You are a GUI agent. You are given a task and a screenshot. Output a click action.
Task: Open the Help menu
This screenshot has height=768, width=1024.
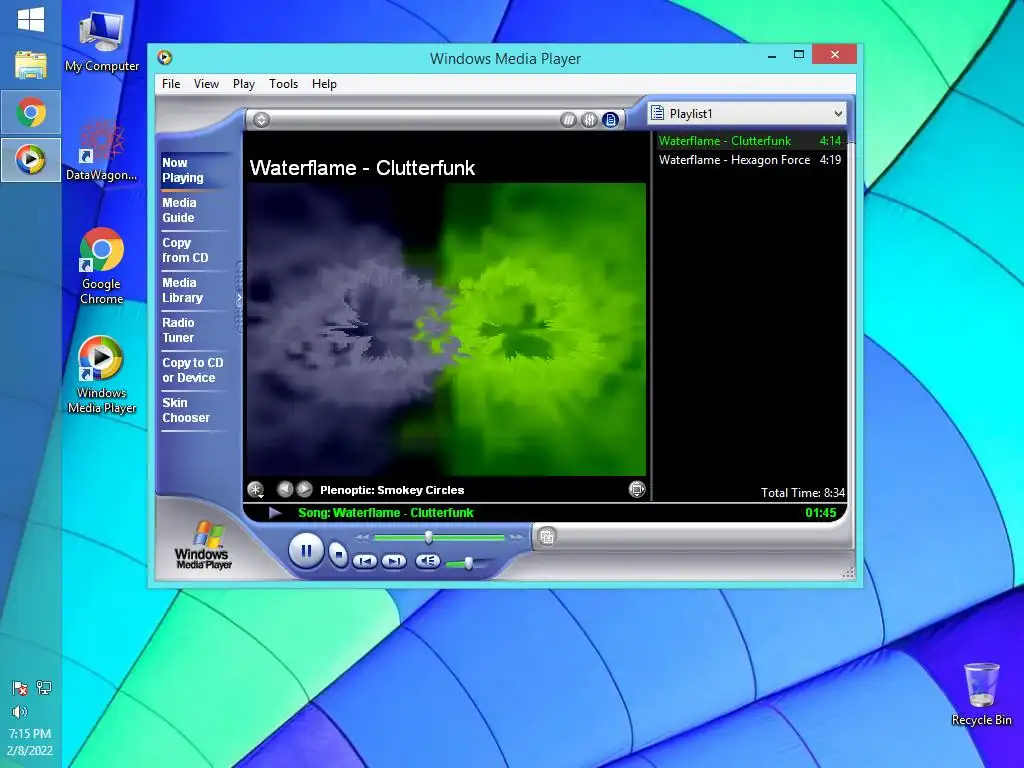pyautogui.click(x=324, y=84)
